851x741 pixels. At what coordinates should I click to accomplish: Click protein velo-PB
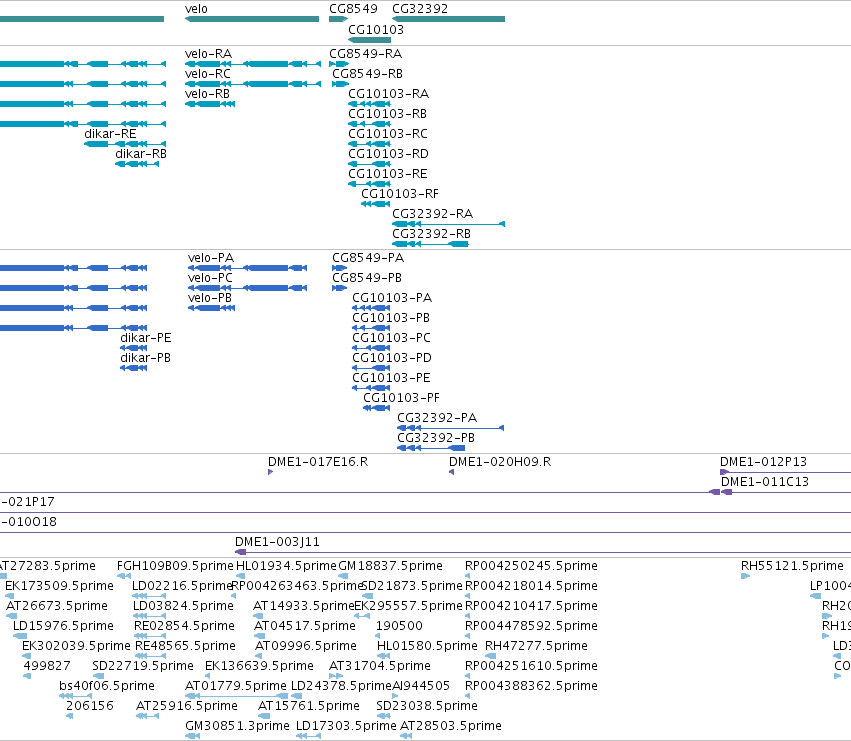coord(210,298)
